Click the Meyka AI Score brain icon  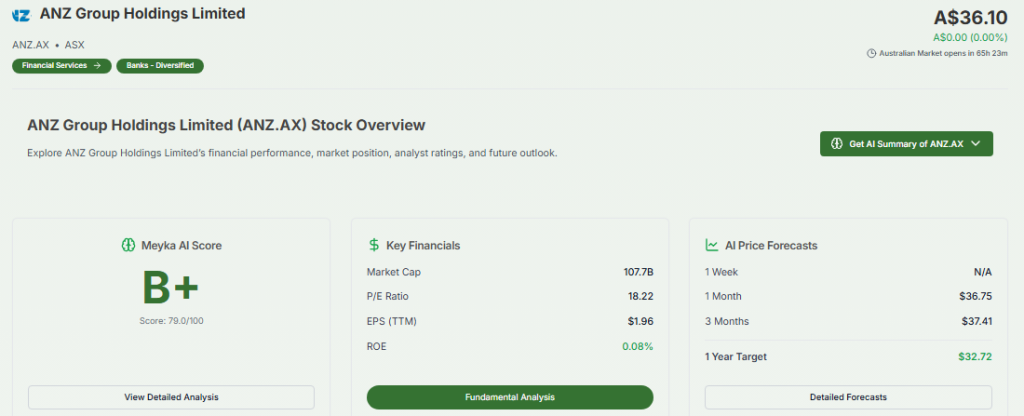[x=127, y=245]
